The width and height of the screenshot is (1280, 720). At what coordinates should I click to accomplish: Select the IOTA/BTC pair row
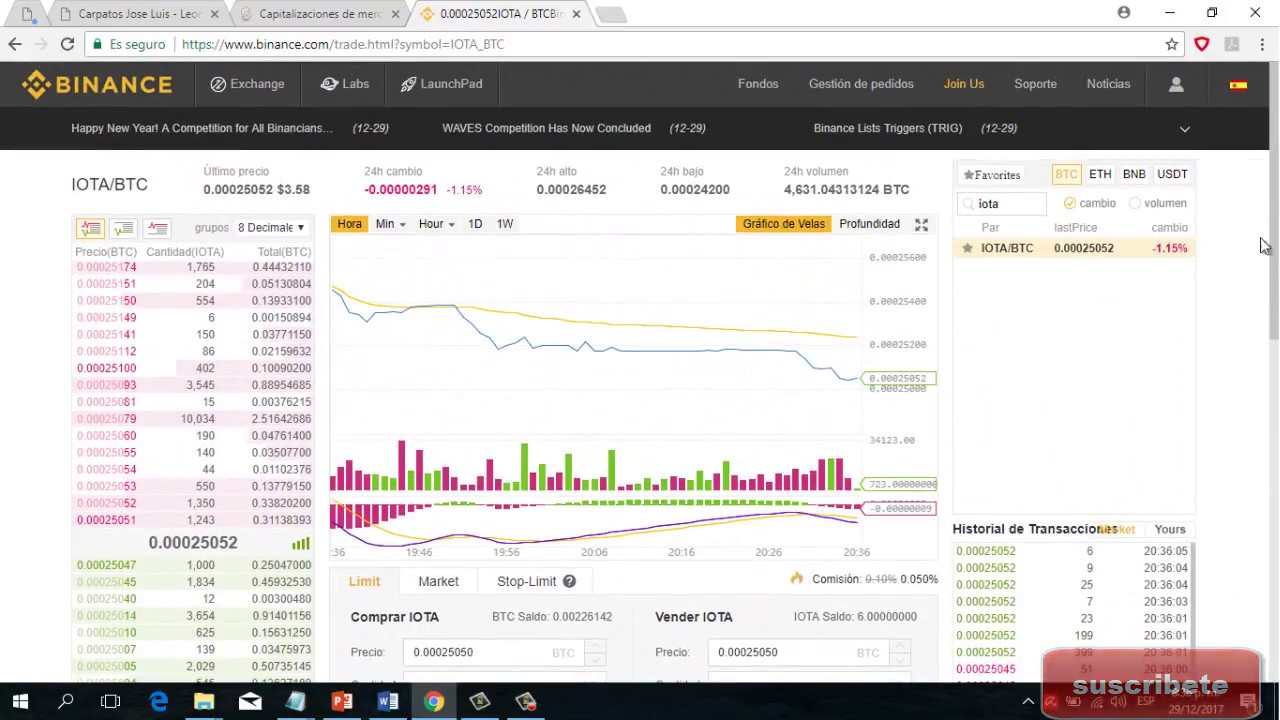point(1074,248)
